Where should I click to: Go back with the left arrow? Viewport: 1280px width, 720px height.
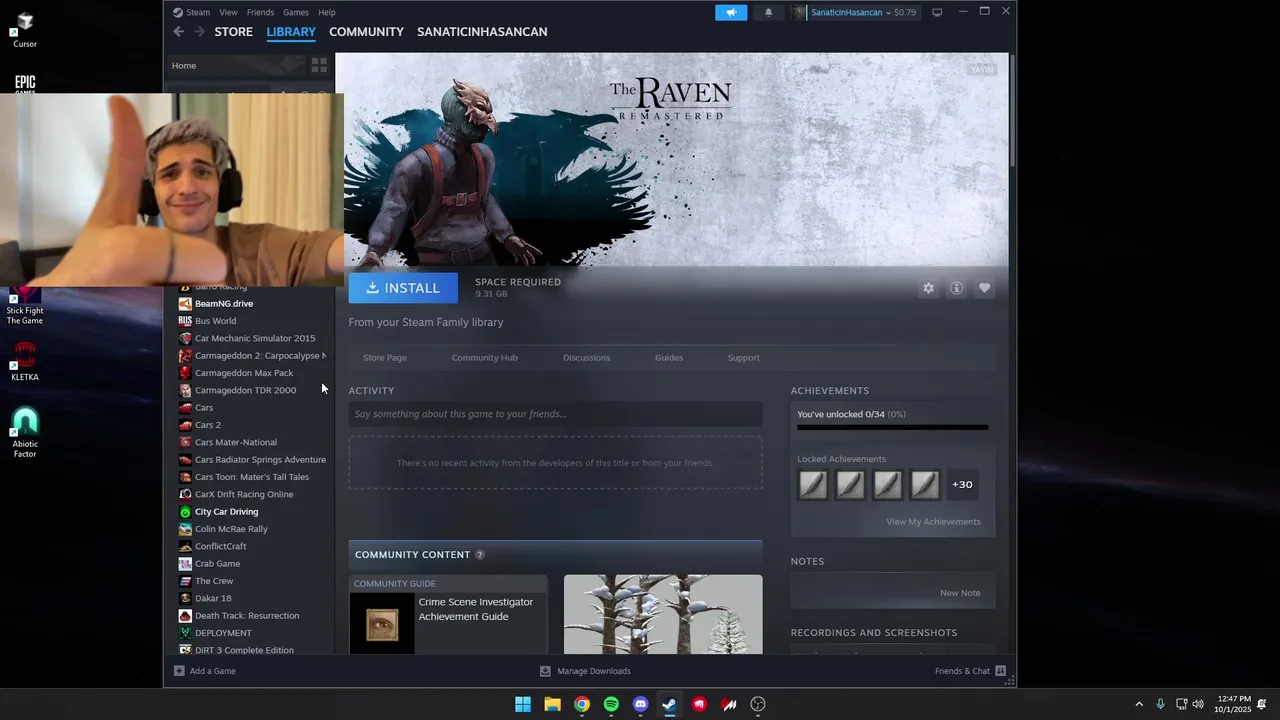(178, 32)
